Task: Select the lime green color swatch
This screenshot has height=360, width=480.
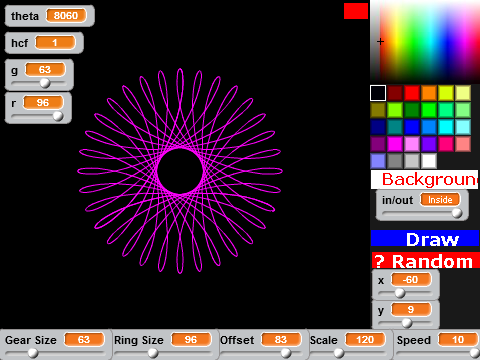Action: coord(395,110)
